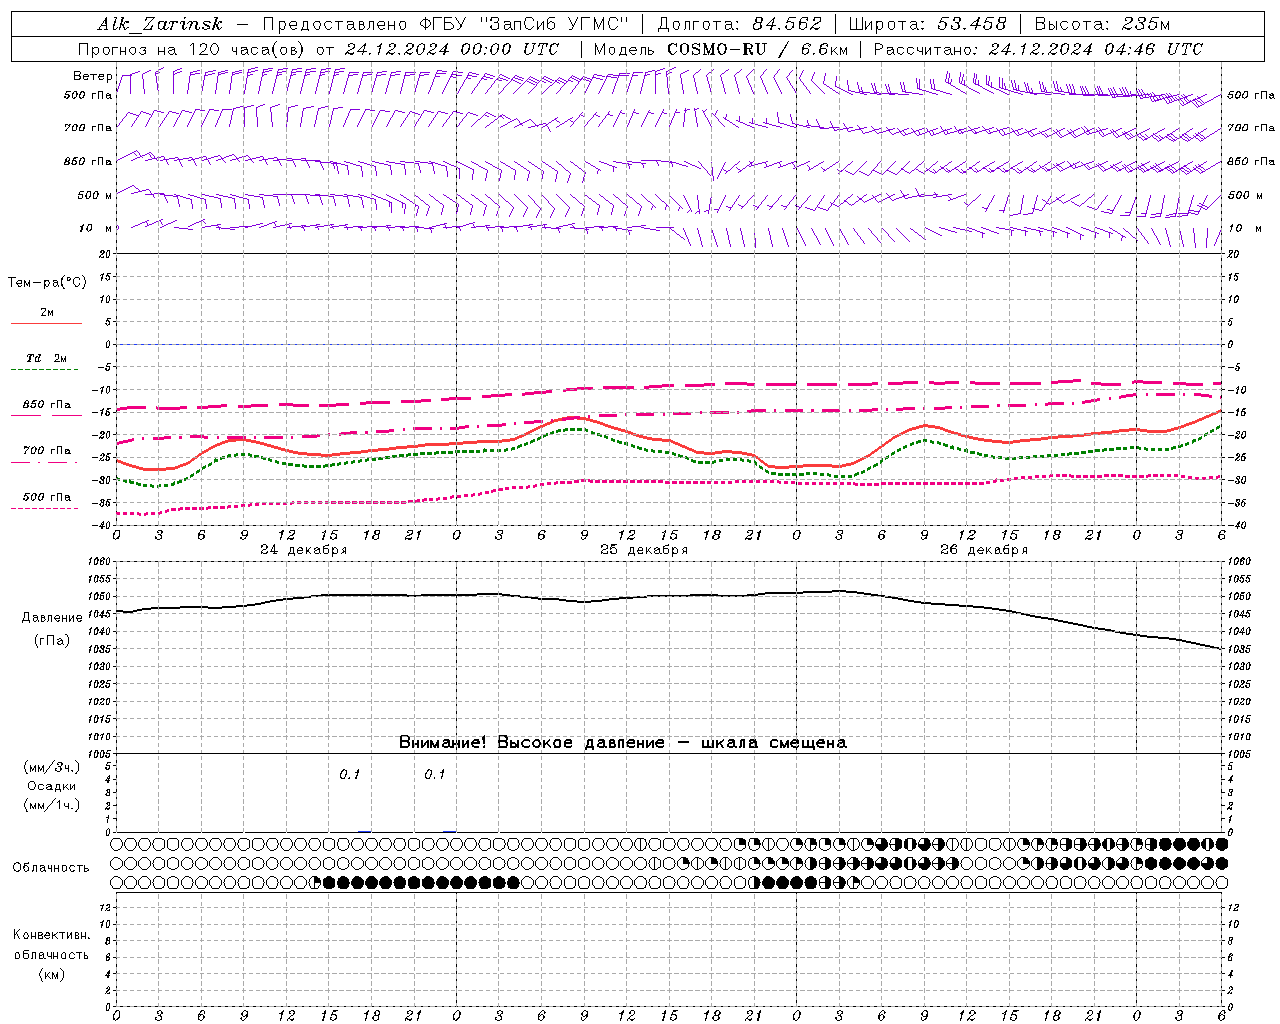Click the Ветер wind panel label
Image resolution: width=1280 pixels, height=1024 pixels.
(x=92, y=76)
